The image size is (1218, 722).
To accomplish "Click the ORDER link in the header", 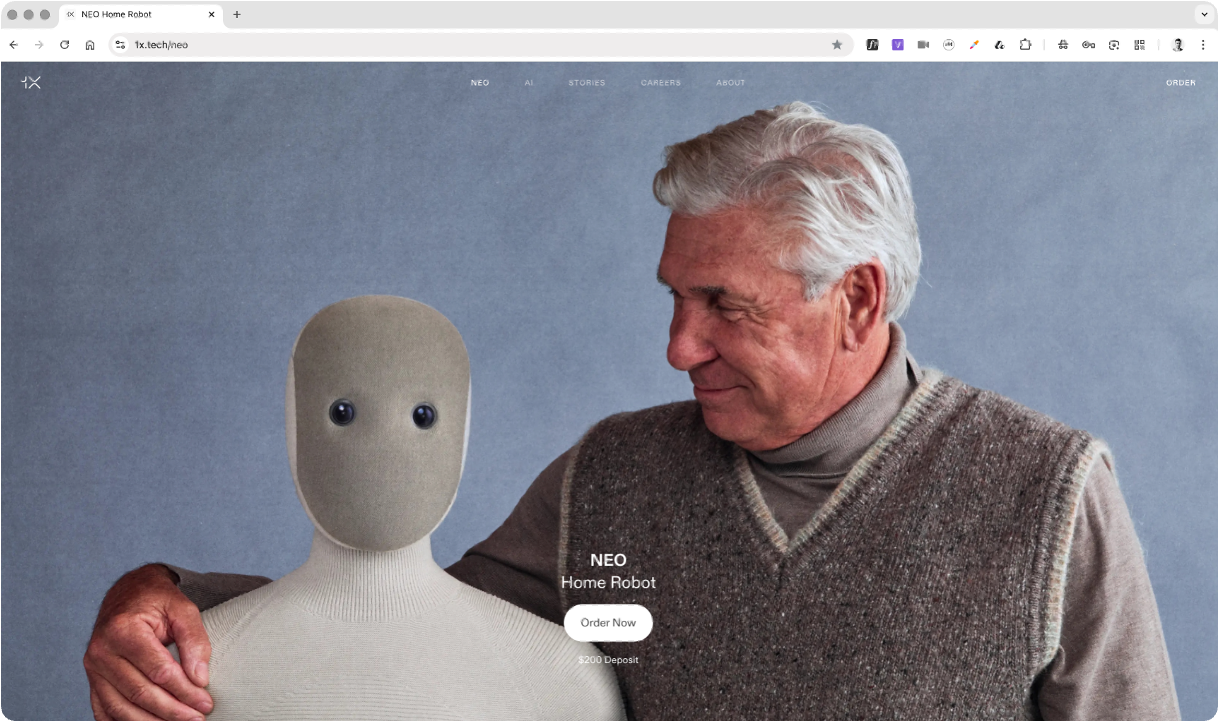I will coord(1181,83).
